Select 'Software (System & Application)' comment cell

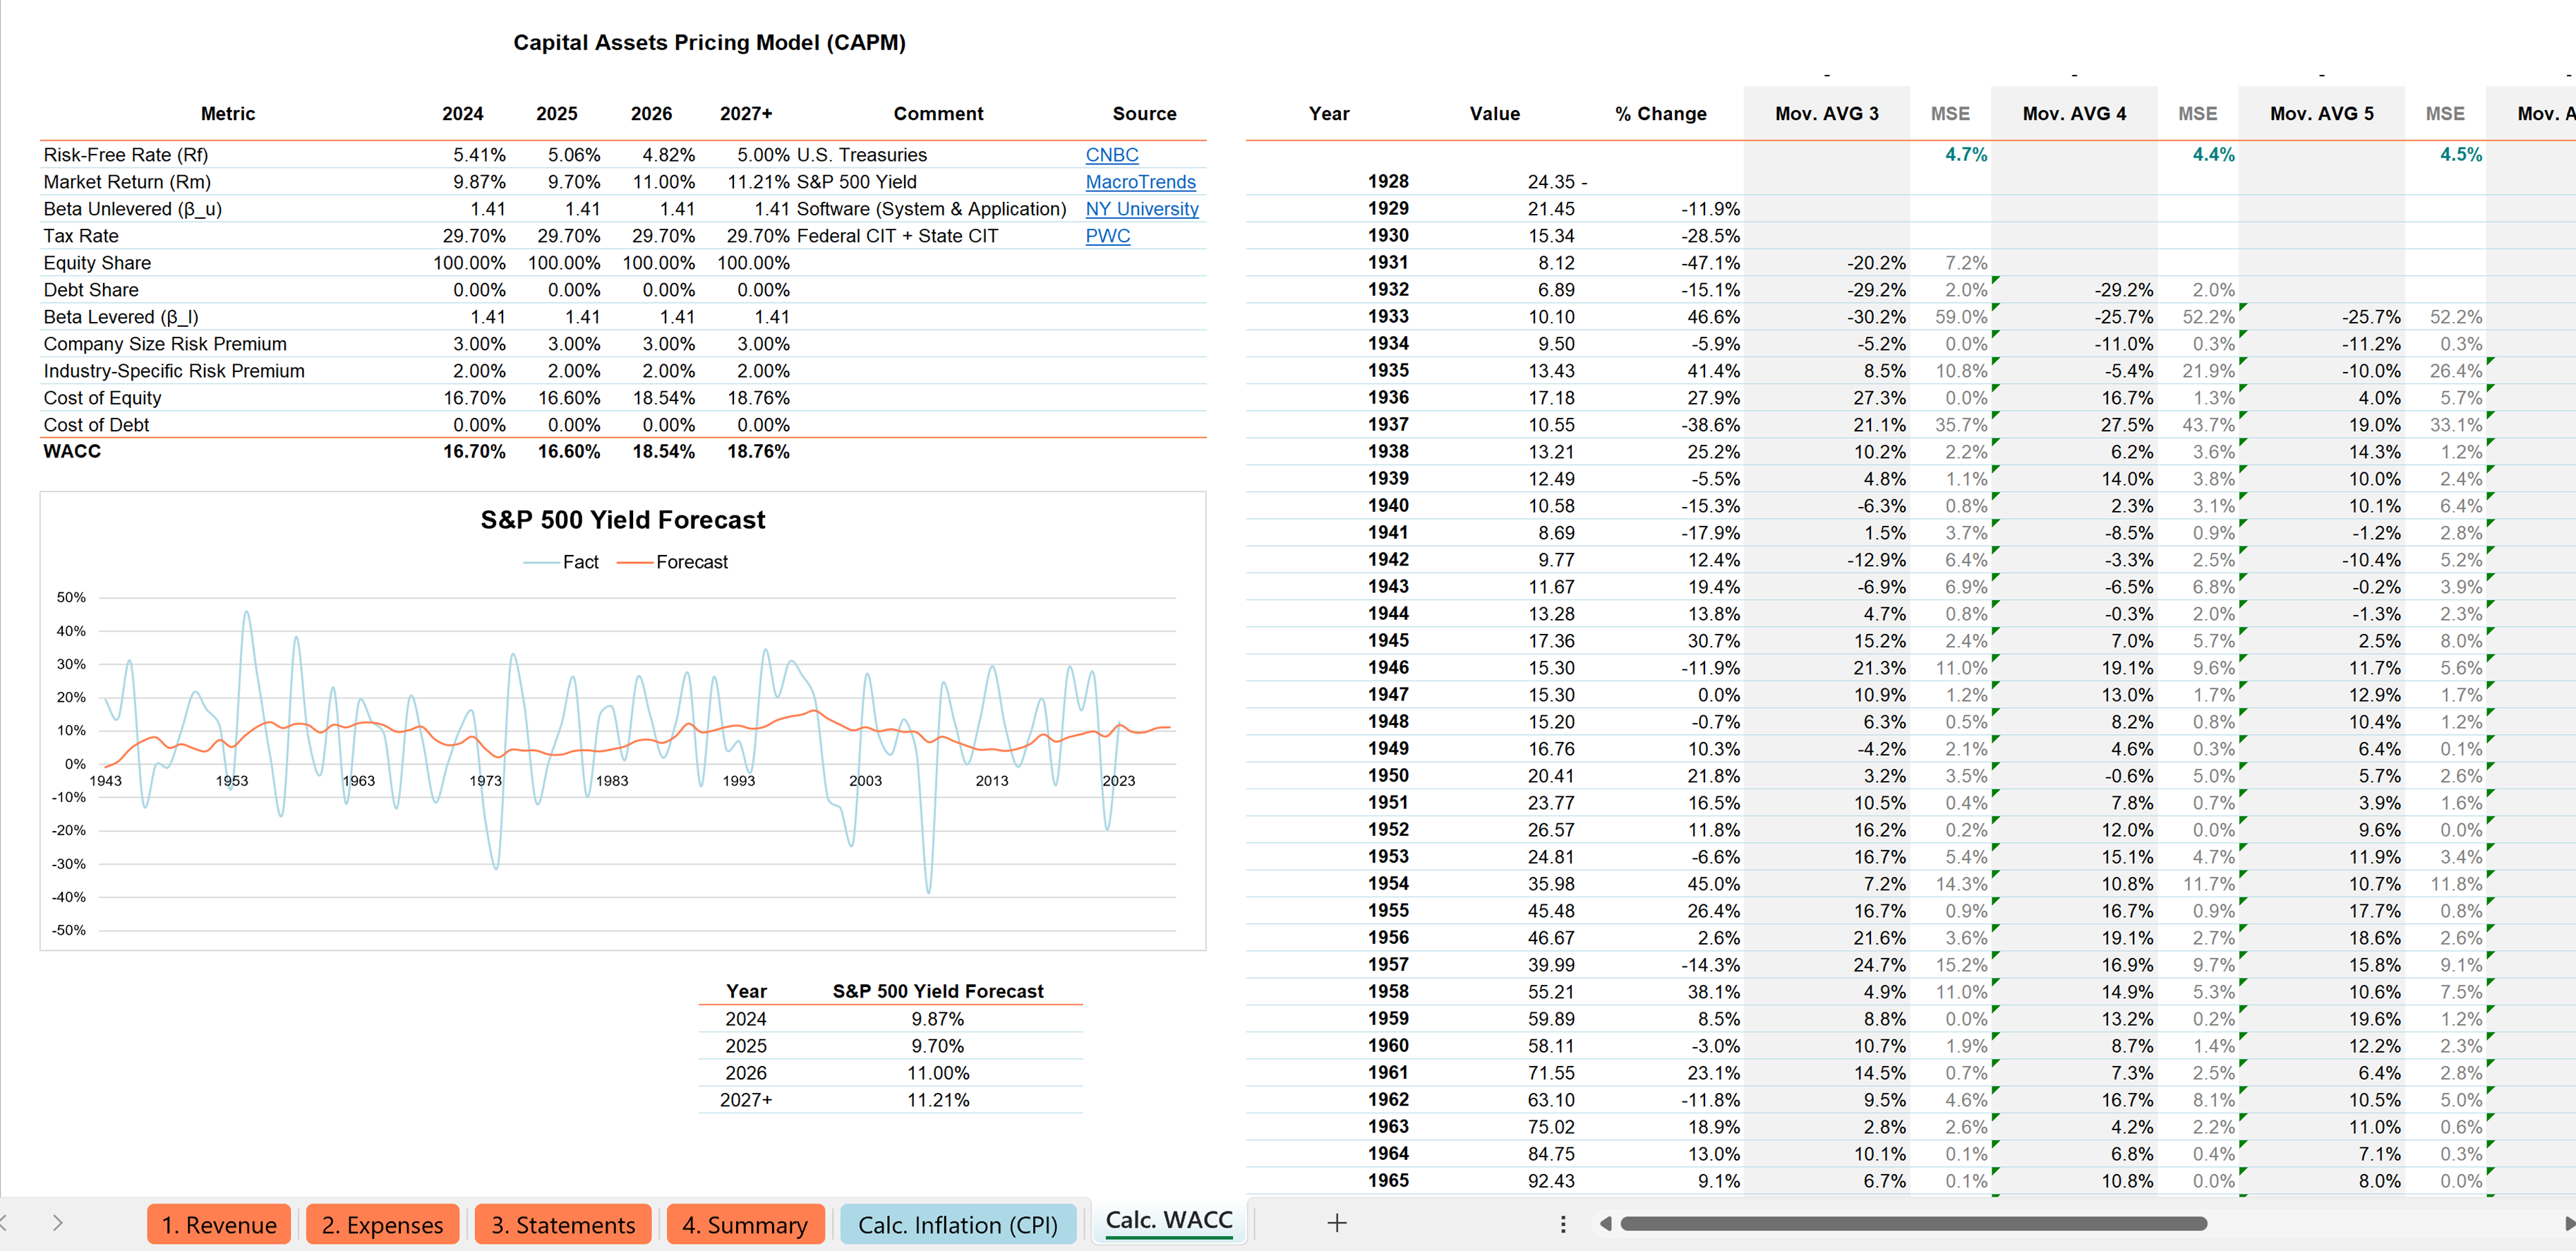click(x=932, y=209)
